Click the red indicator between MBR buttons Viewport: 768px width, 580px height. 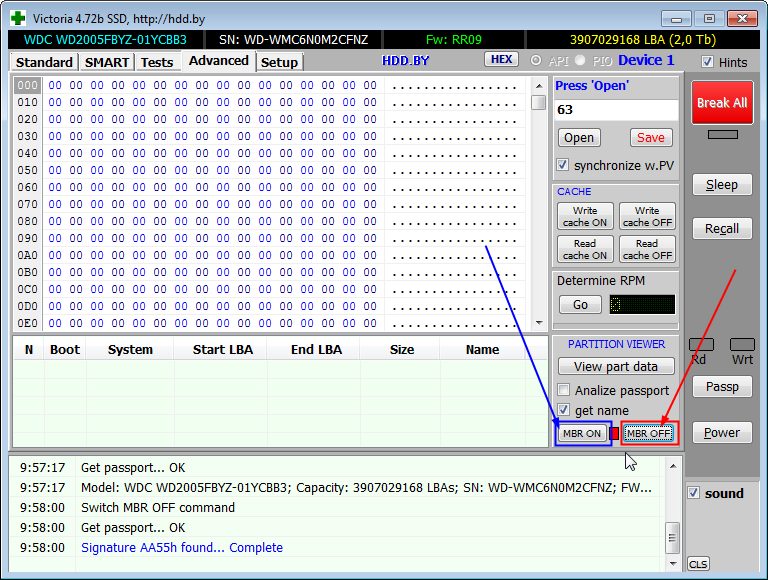pyautogui.click(x=614, y=433)
